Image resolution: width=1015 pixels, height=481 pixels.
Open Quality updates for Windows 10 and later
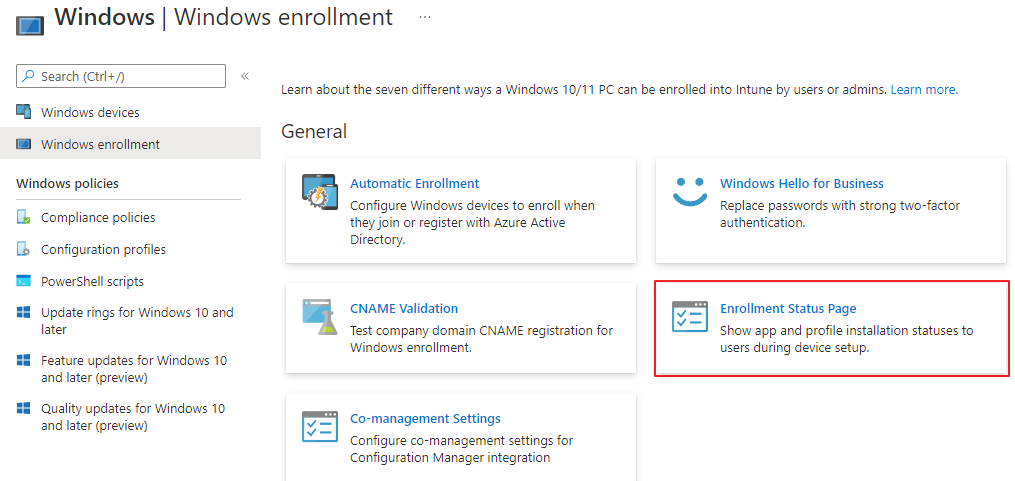pos(133,417)
